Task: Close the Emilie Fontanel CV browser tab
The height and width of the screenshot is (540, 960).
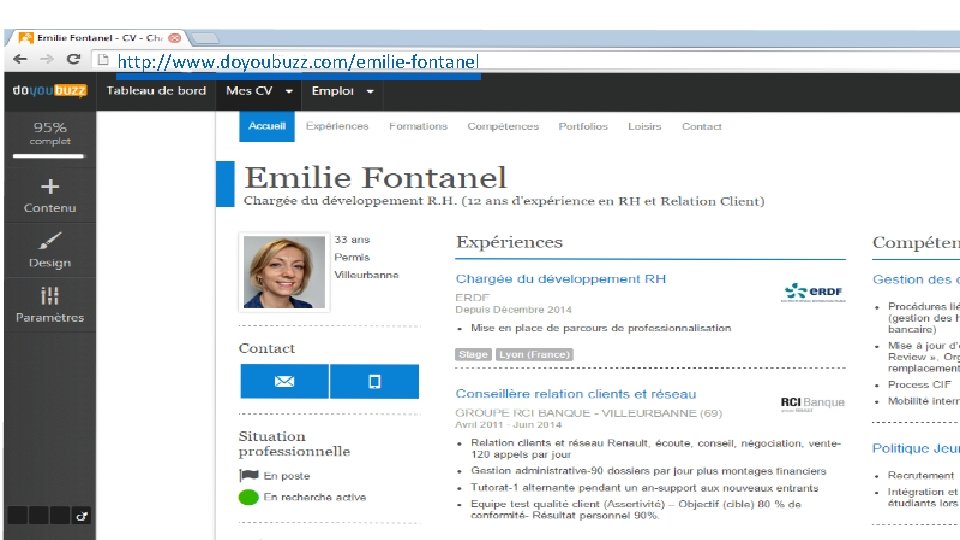Action: pyautogui.click(x=174, y=38)
